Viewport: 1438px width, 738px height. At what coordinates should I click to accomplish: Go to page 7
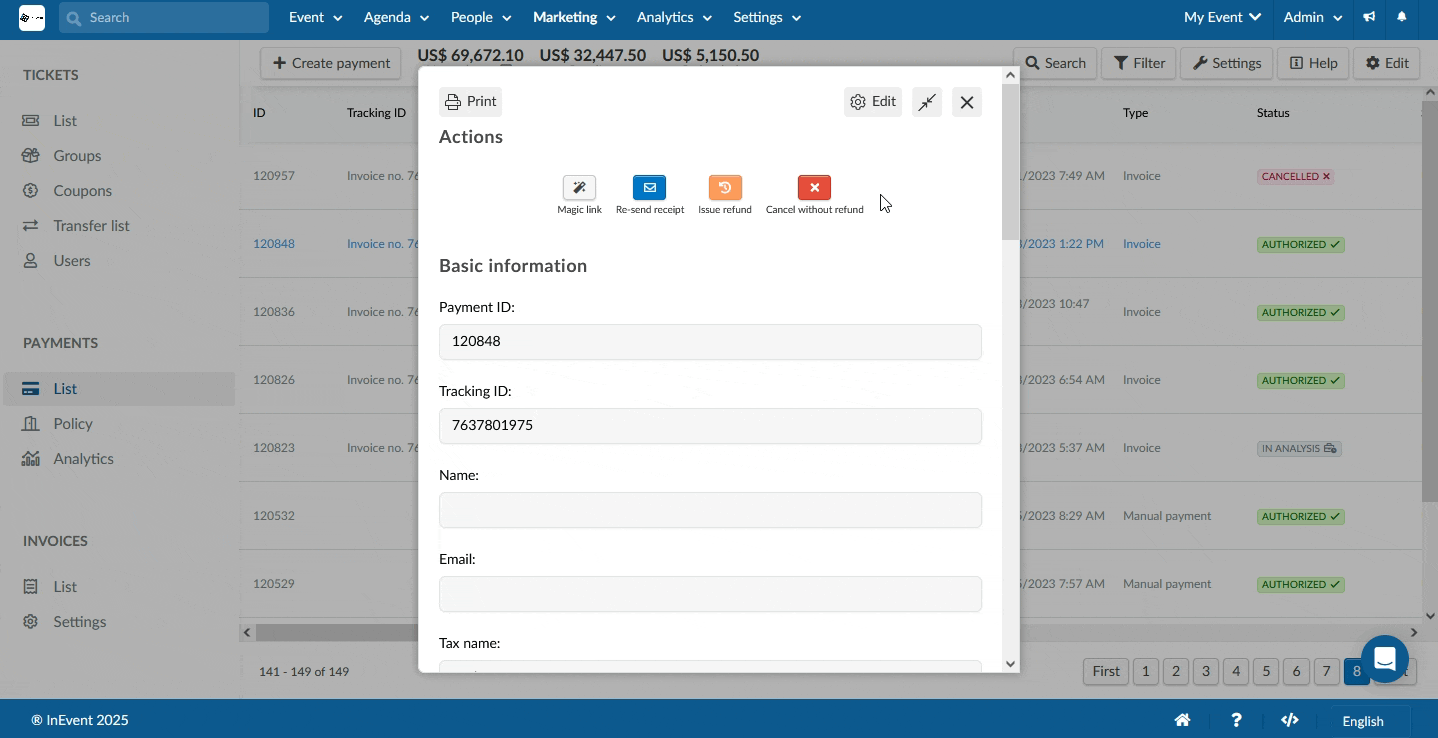[x=1326, y=671]
